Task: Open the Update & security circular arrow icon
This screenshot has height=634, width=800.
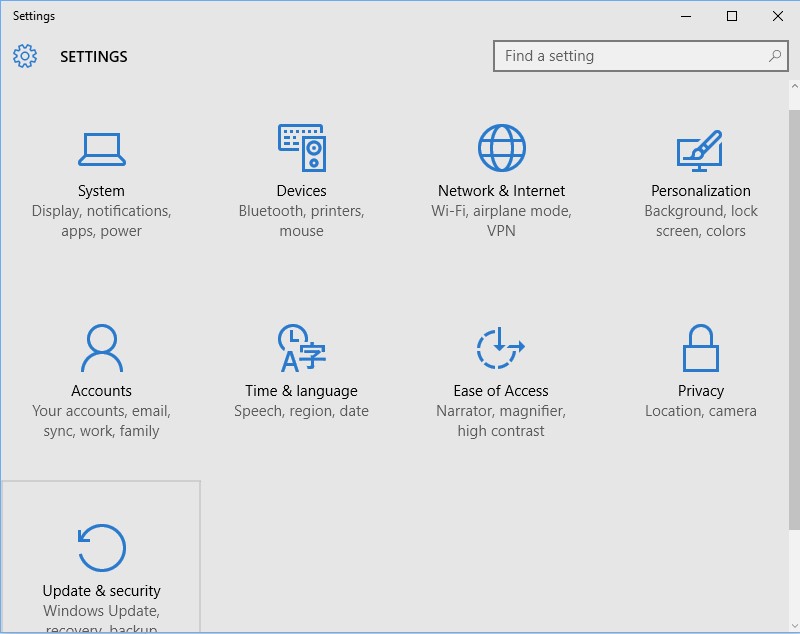Action: click(102, 548)
